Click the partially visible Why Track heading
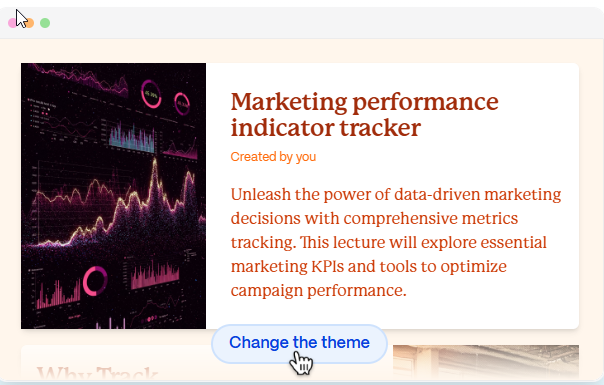 97,372
